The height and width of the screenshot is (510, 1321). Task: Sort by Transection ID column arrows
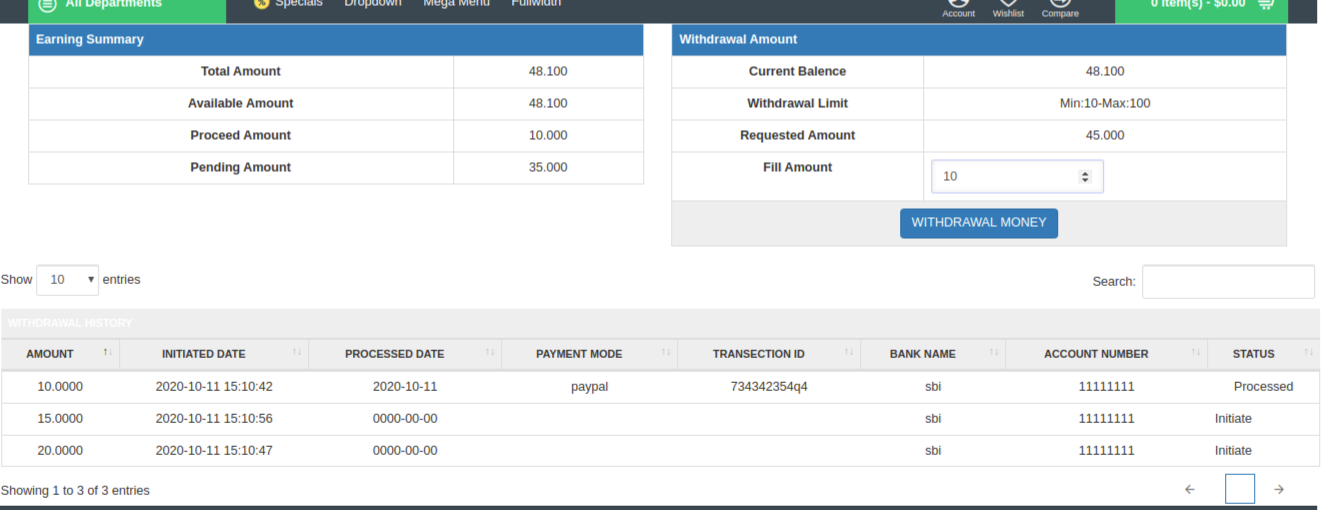tap(849, 353)
